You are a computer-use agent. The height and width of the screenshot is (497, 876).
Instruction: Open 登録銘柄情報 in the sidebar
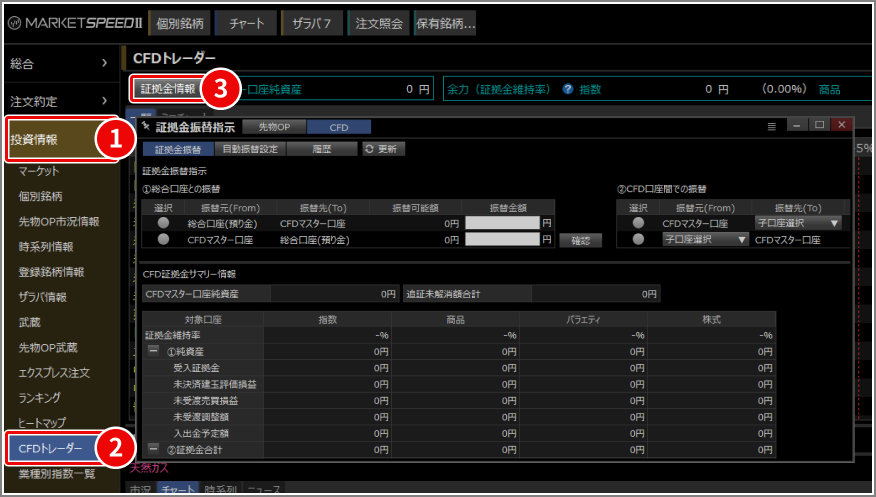click(x=51, y=272)
